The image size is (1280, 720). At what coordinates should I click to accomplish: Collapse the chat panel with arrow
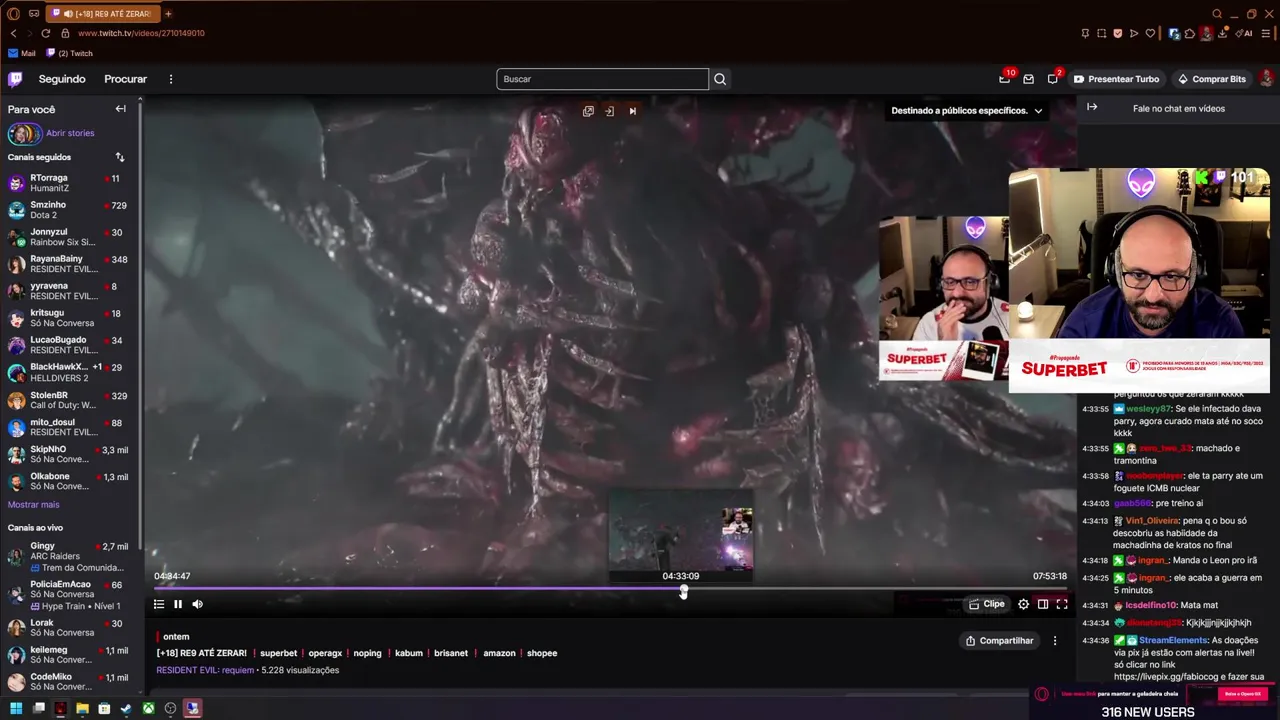(1092, 107)
